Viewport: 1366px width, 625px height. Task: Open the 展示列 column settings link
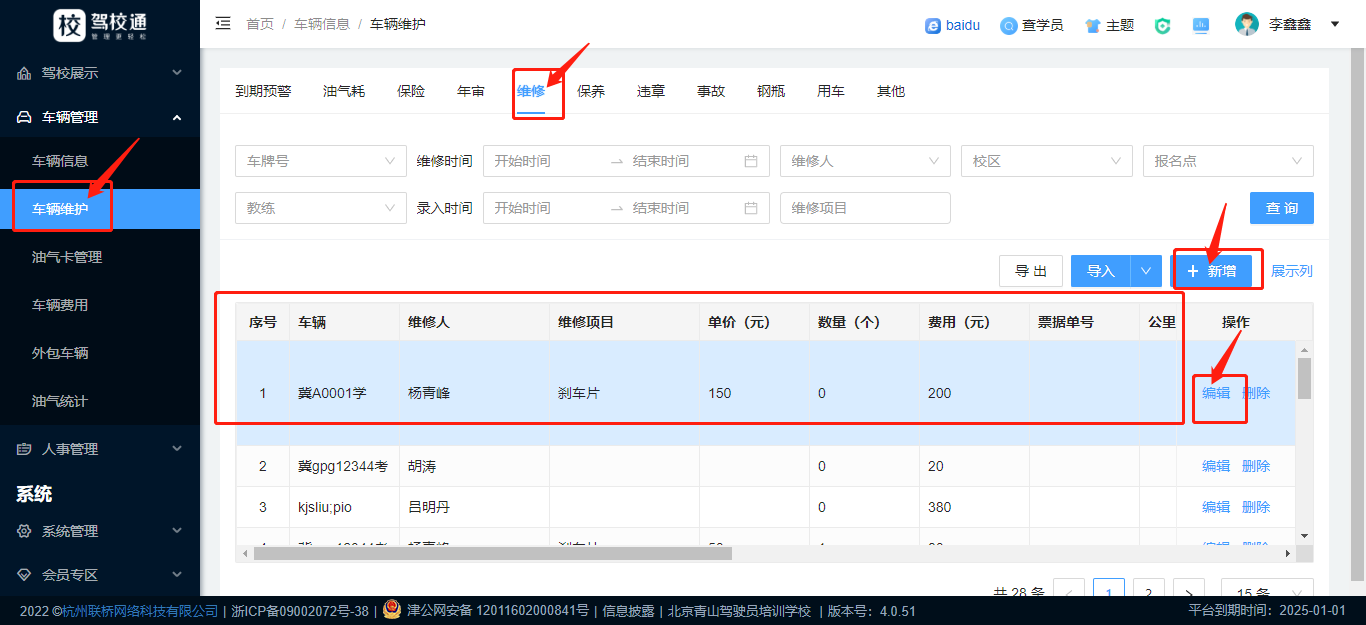[x=1292, y=271]
